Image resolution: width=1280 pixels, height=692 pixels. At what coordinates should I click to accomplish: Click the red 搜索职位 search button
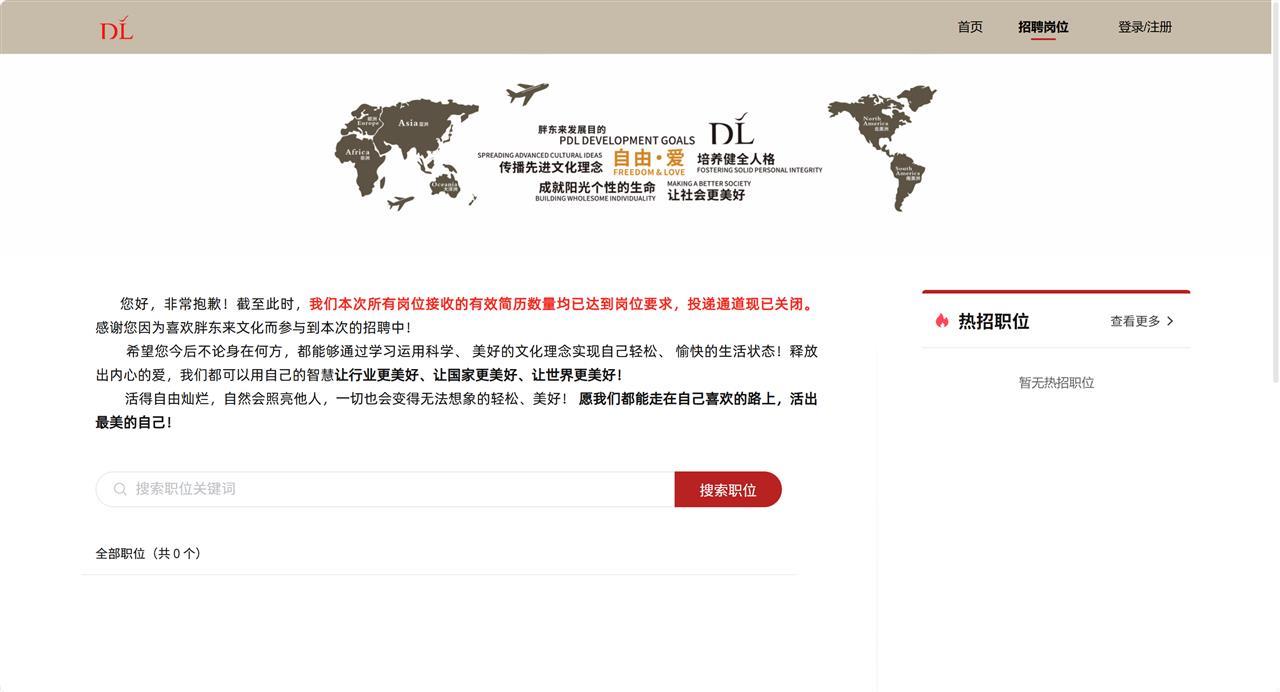click(728, 488)
